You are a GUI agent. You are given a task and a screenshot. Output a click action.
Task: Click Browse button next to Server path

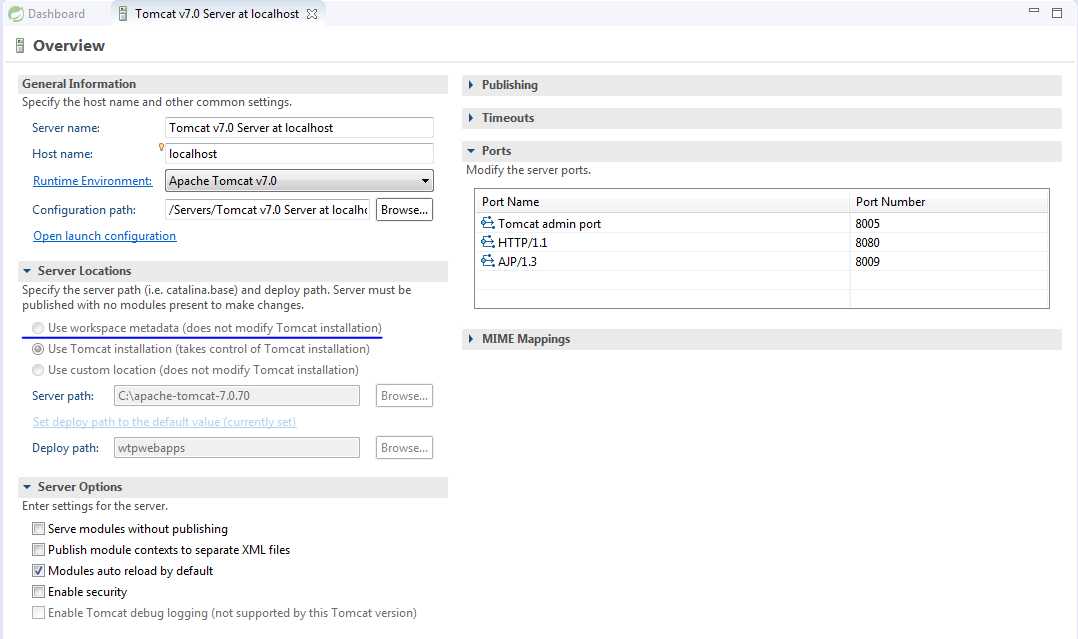coord(404,396)
